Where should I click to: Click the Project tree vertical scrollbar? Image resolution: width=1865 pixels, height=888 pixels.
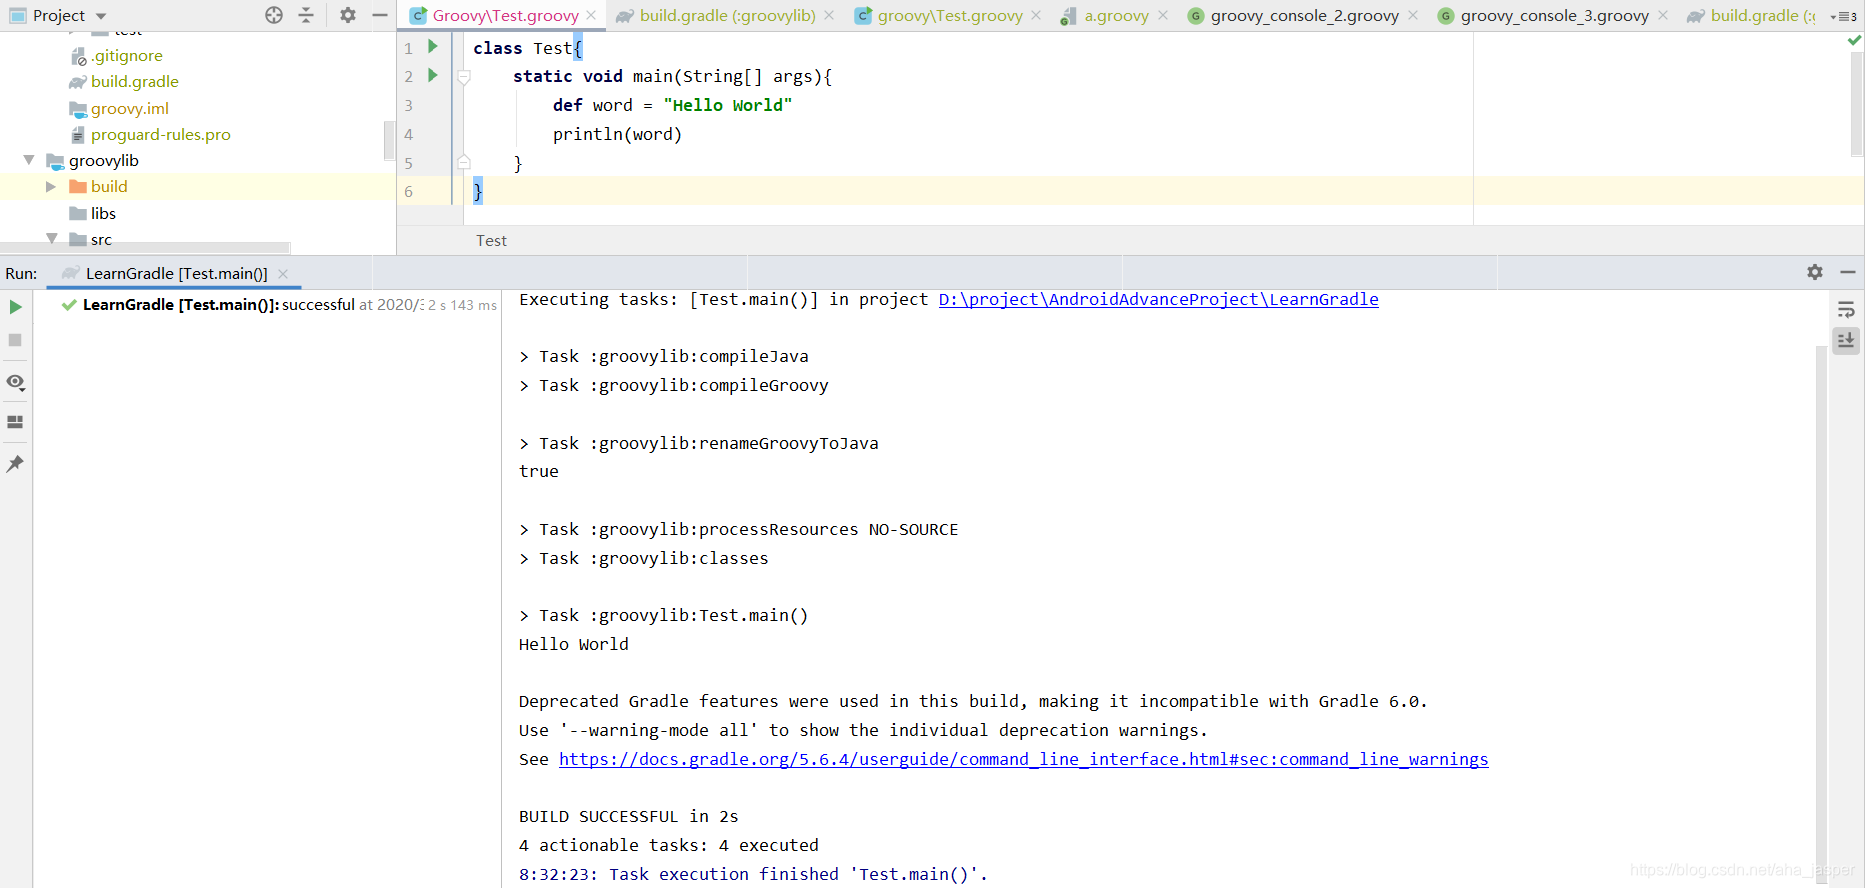[x=389, y=140]
